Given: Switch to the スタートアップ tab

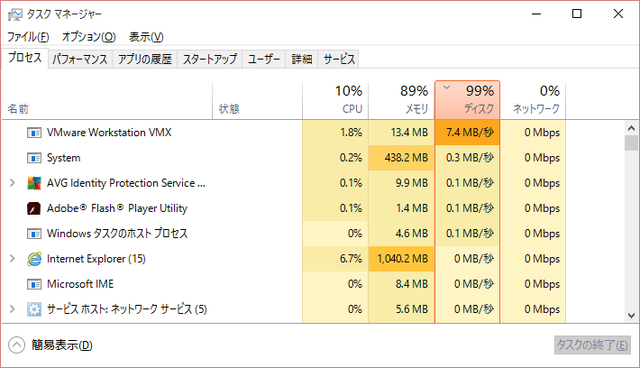Looking at the screenshot, I should click(210, 59).
